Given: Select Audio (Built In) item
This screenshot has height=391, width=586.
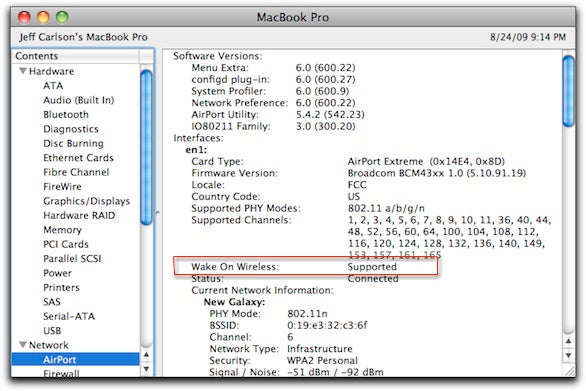Looking at the screenshot, I should (78, 100).
